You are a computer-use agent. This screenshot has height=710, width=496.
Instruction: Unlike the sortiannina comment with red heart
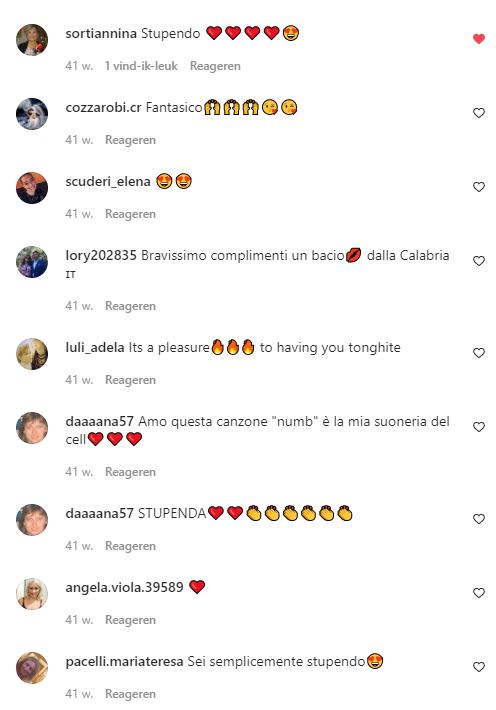tap(479, 39)
